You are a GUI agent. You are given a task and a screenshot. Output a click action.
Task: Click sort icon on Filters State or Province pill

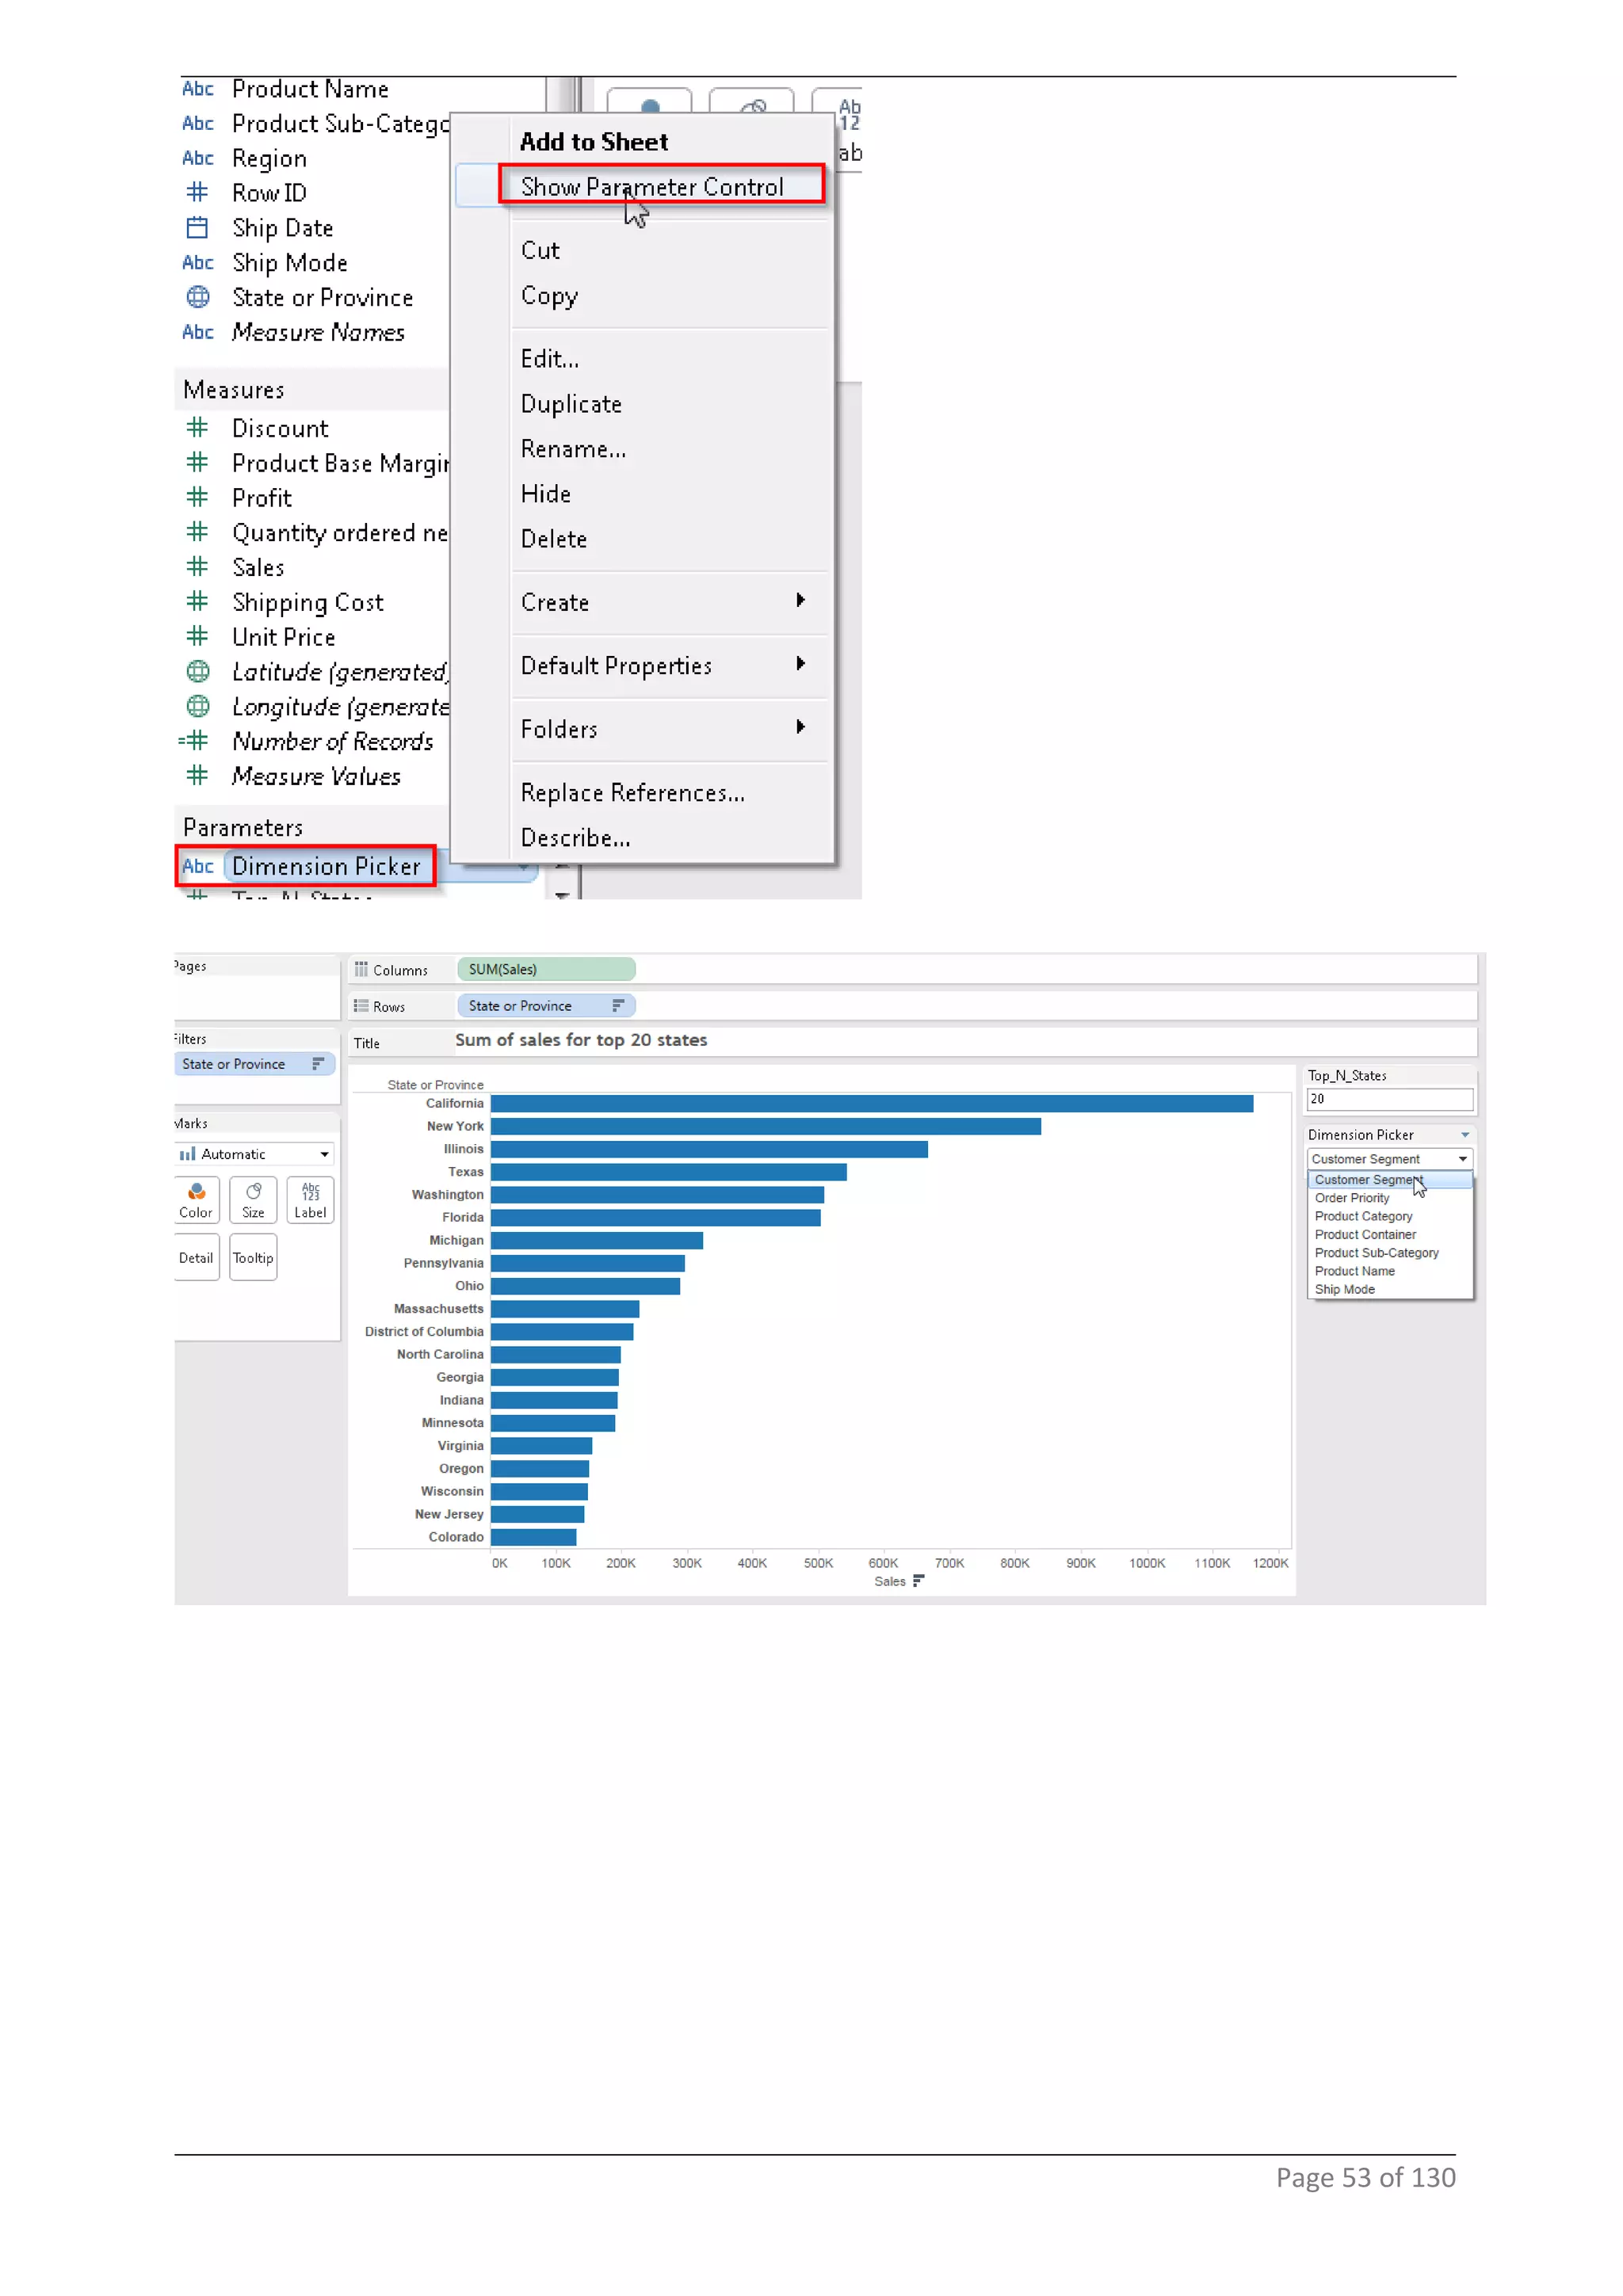pyautogui.click(x=318, y=1064)
